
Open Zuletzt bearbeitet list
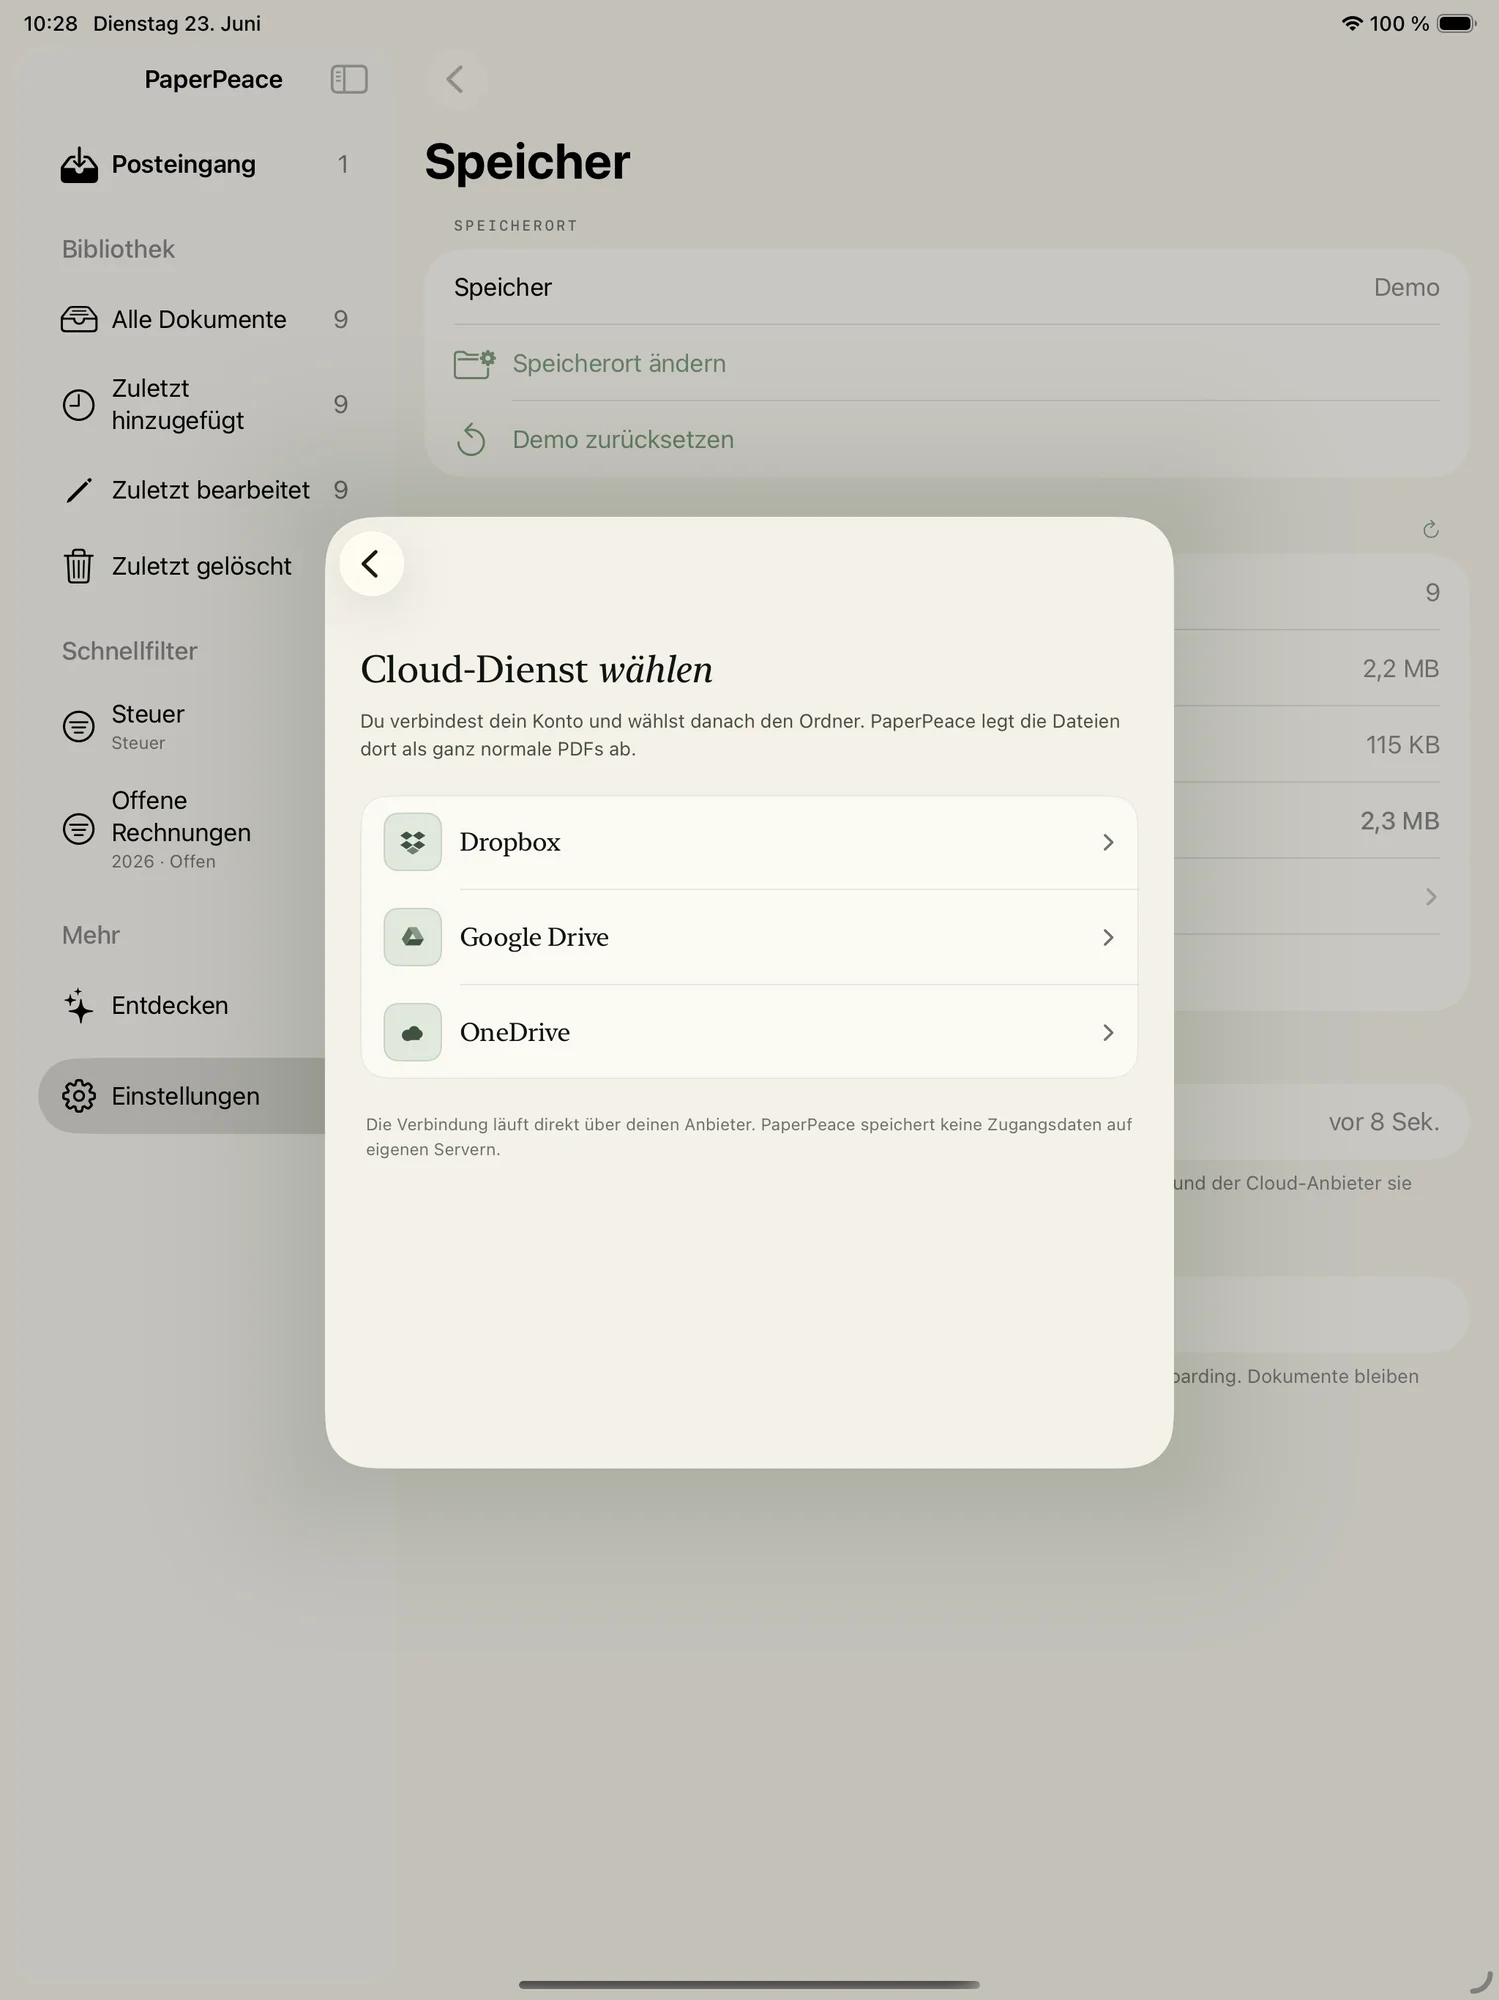(x=205, y=490)
